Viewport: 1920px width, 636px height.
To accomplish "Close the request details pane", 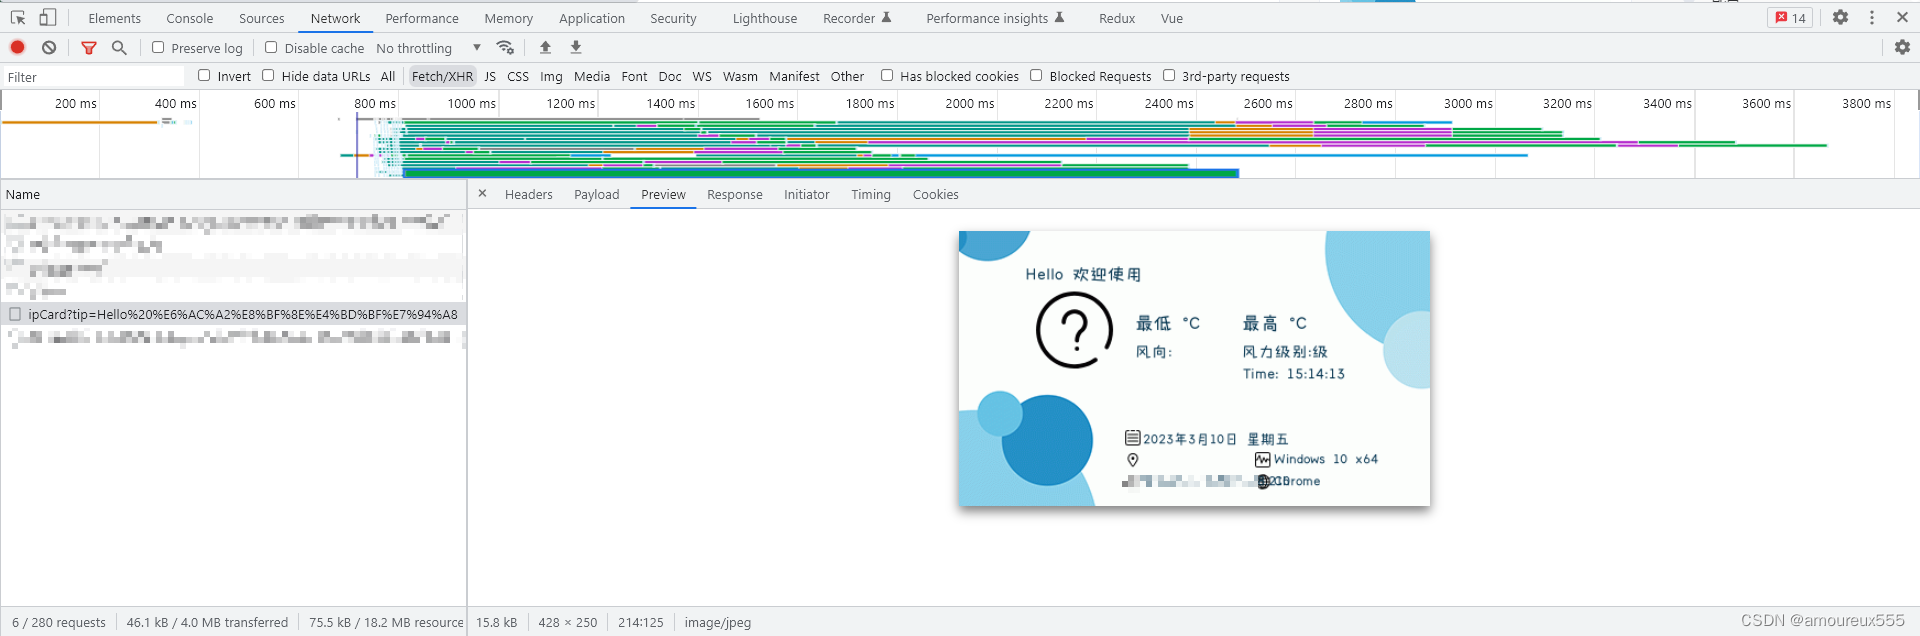I will (482, 194).
